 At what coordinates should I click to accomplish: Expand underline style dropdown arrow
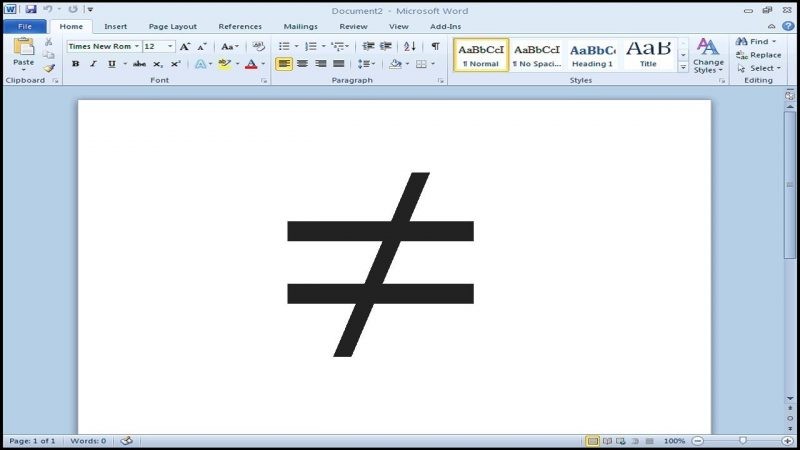(124, 64)
